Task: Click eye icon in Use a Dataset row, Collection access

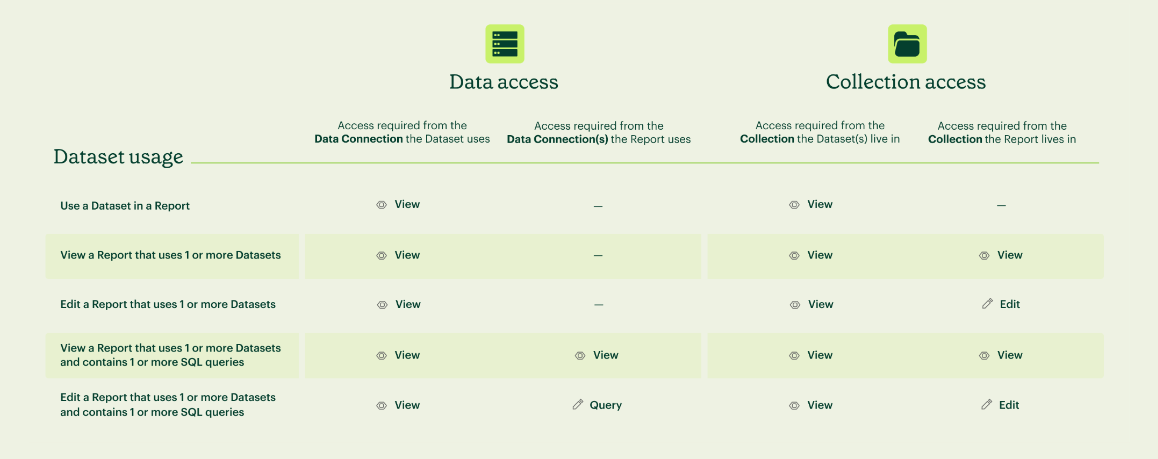Action: tap(795, 205)
